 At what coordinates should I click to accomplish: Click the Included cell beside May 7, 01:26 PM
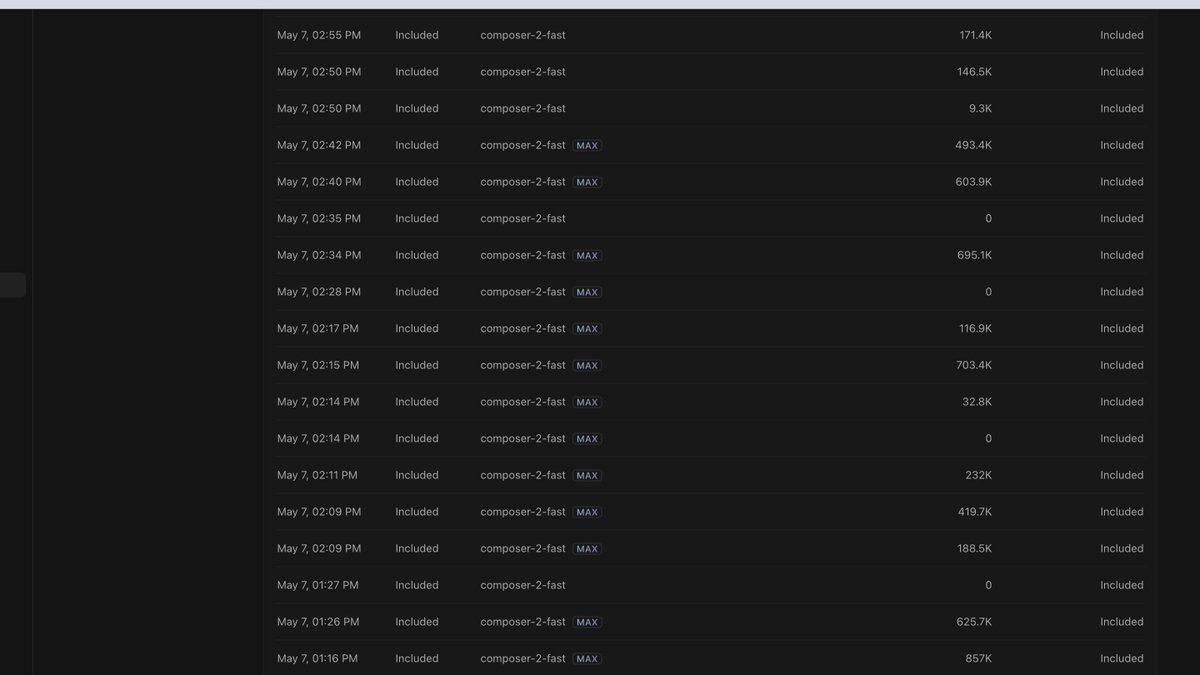(417, 622)
